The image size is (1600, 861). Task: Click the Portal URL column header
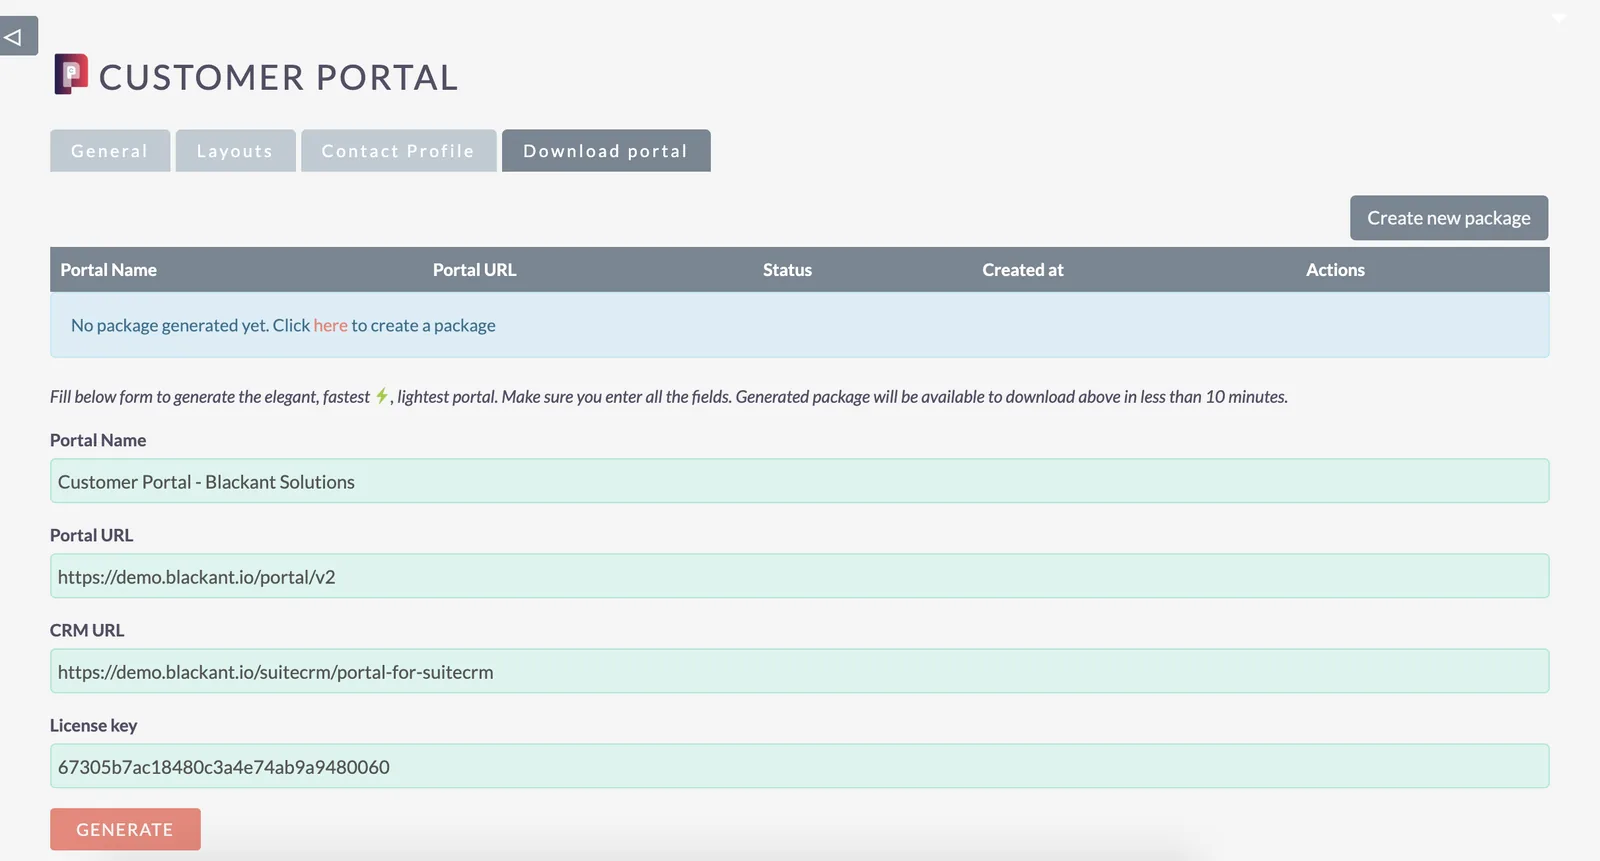474,270
